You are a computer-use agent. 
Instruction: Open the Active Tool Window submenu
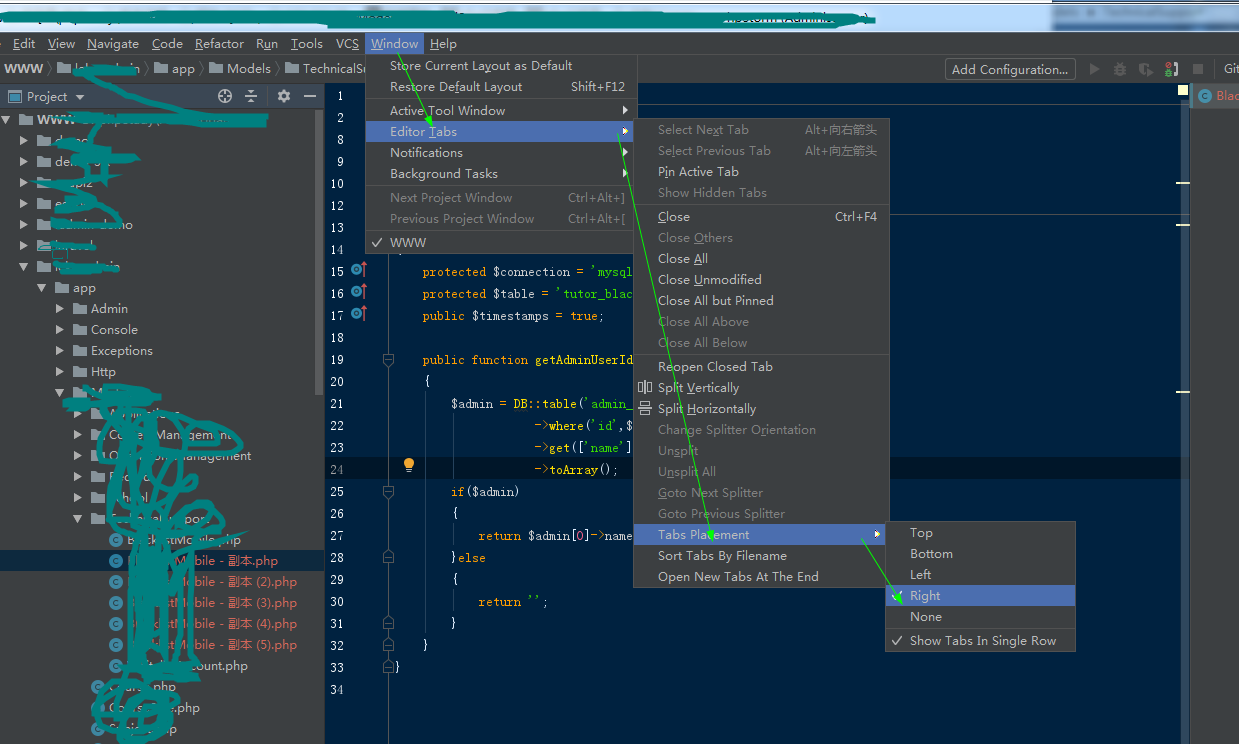point(500,111)
